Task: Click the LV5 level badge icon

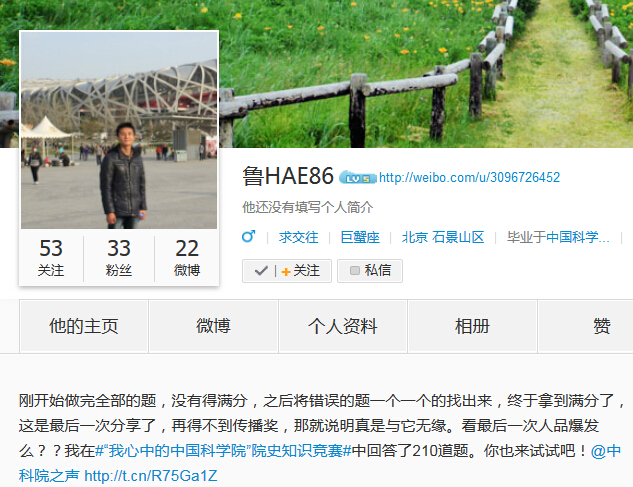Action: [x=357, y=178]
